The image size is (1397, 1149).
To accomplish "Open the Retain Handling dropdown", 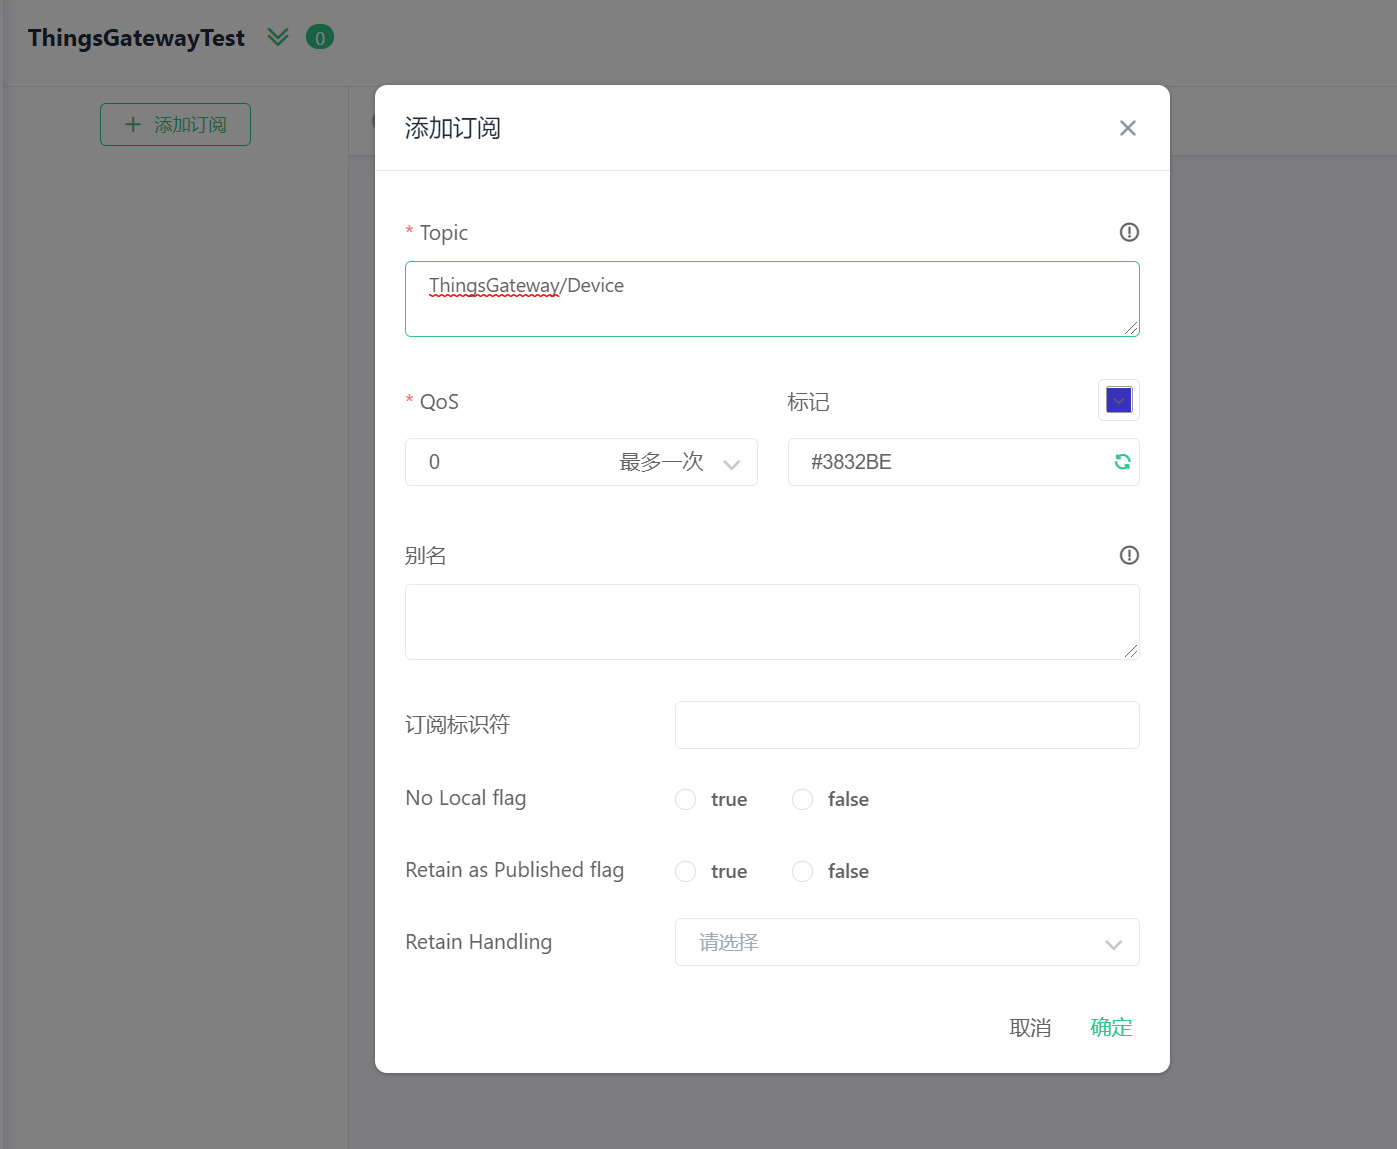I will [906, 942].
